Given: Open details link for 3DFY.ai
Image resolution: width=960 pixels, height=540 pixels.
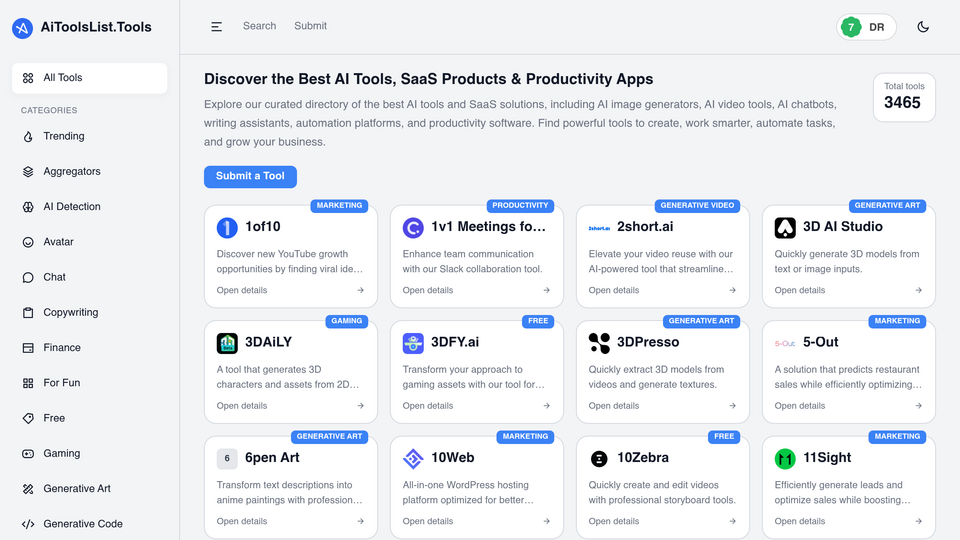Looking at the screenshot, I should point(428,405).
